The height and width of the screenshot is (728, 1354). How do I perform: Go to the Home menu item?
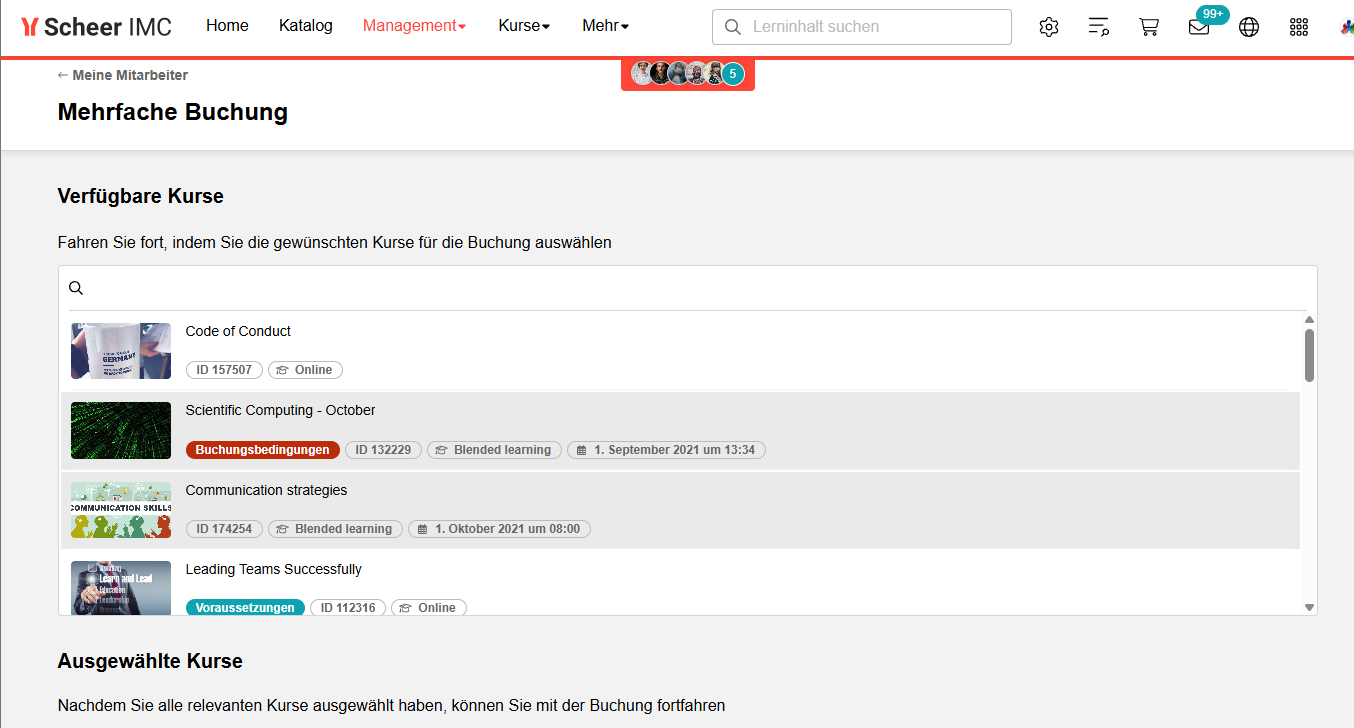tap(227, 26)
